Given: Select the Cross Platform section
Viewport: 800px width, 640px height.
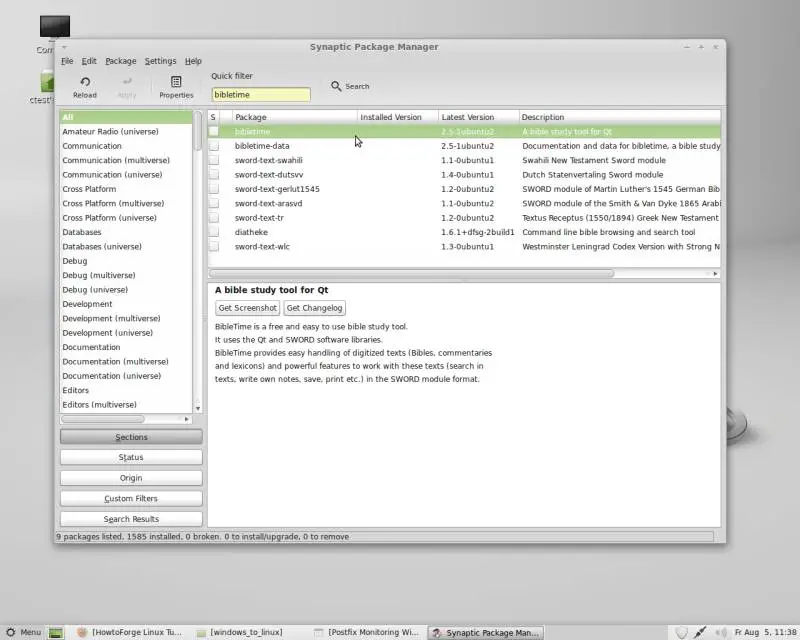Looking at the screenshot, I should [126, 189].
